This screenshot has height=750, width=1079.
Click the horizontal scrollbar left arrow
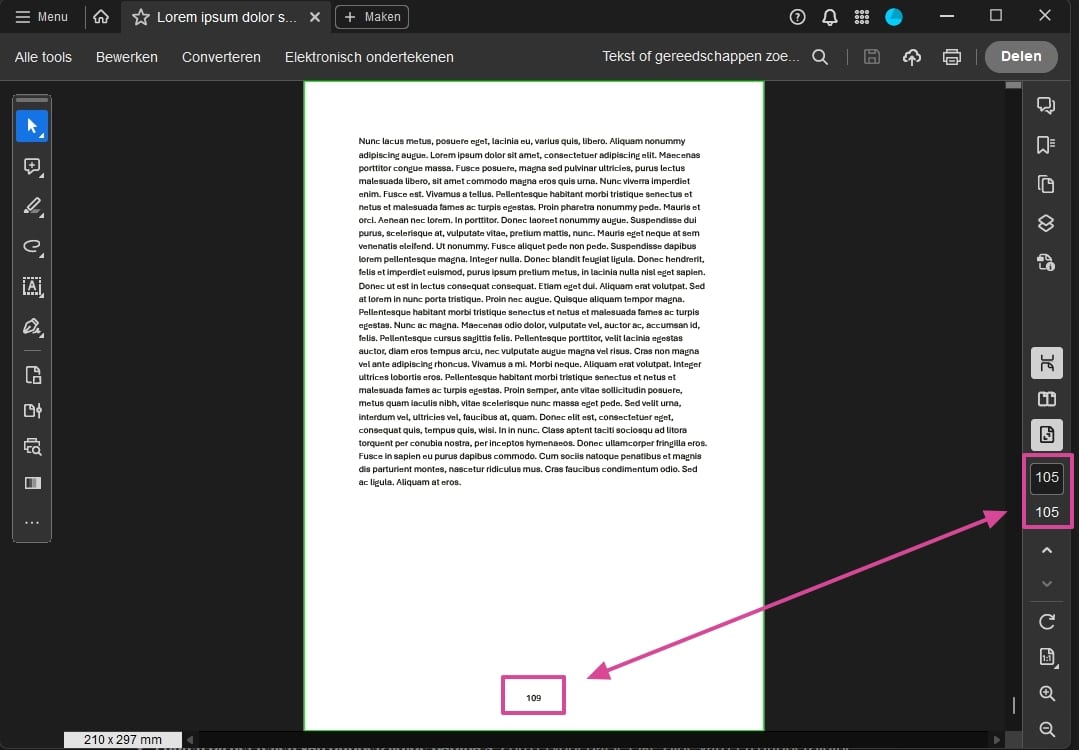(x=190, y=740)
